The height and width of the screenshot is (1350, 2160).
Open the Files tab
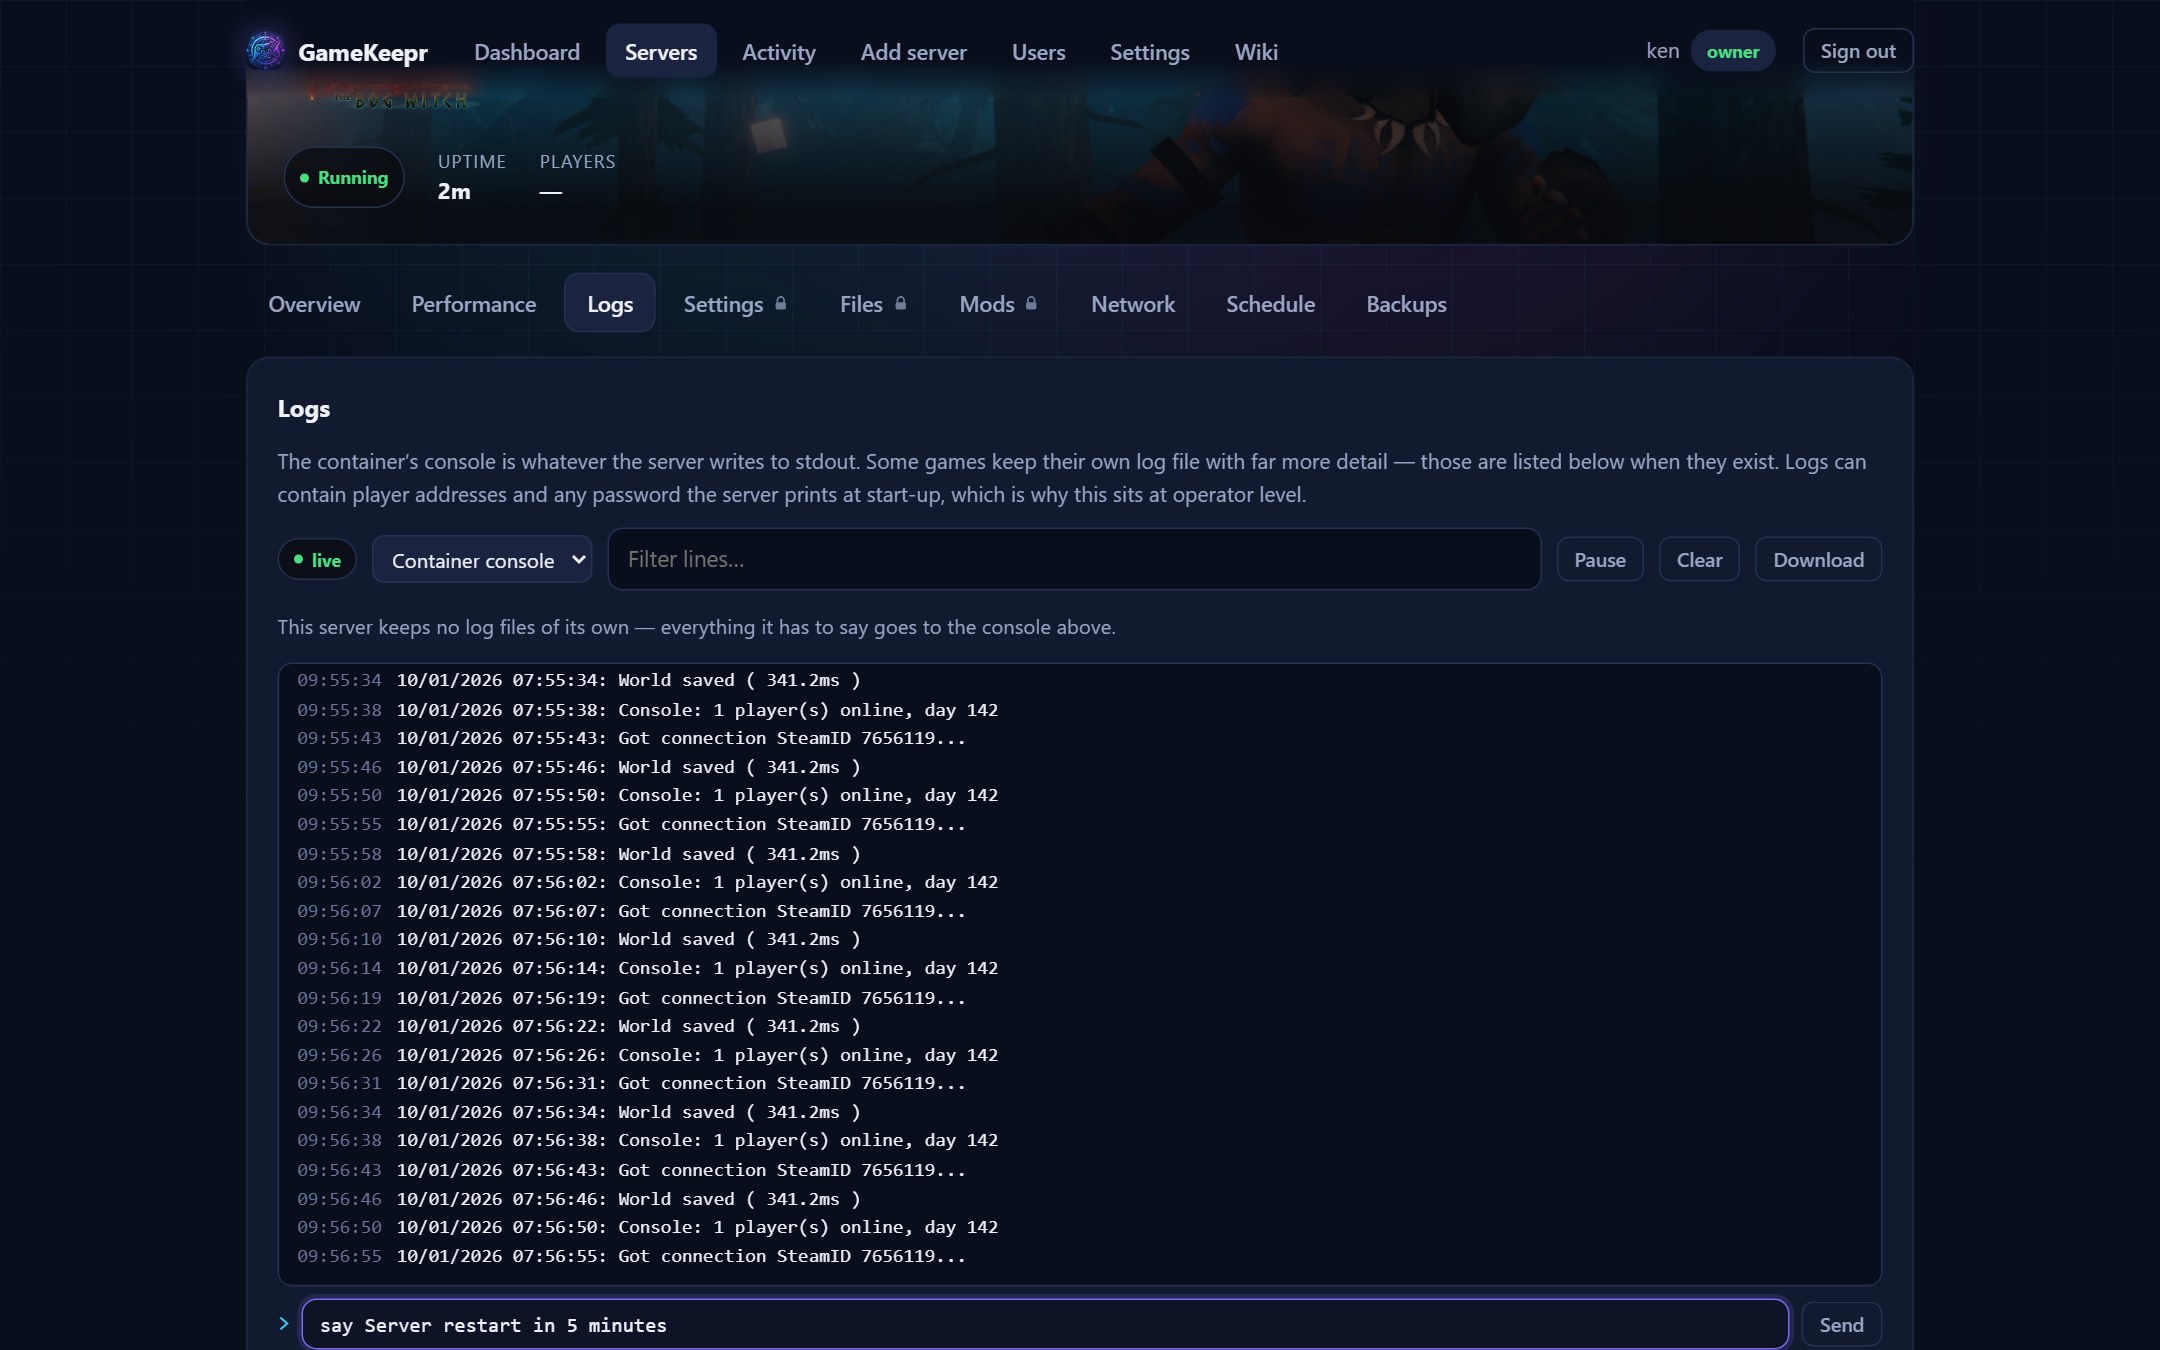[873, 304]
